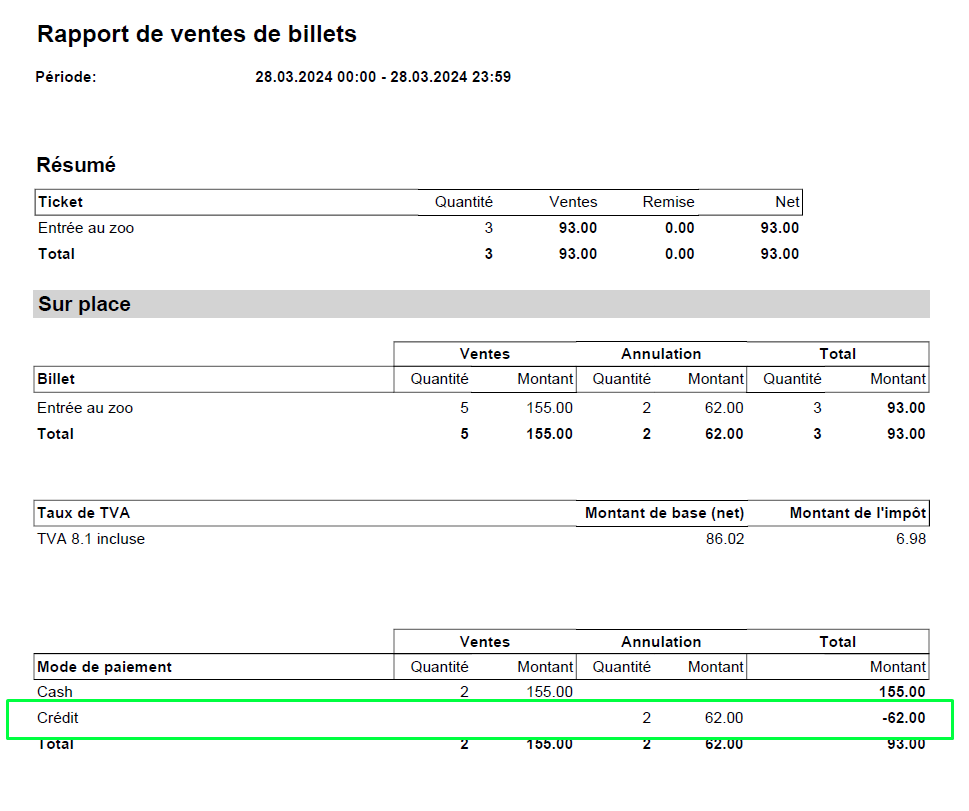
Task: Click 'Annulation' group header above the payment table
Action: [661, 642]
